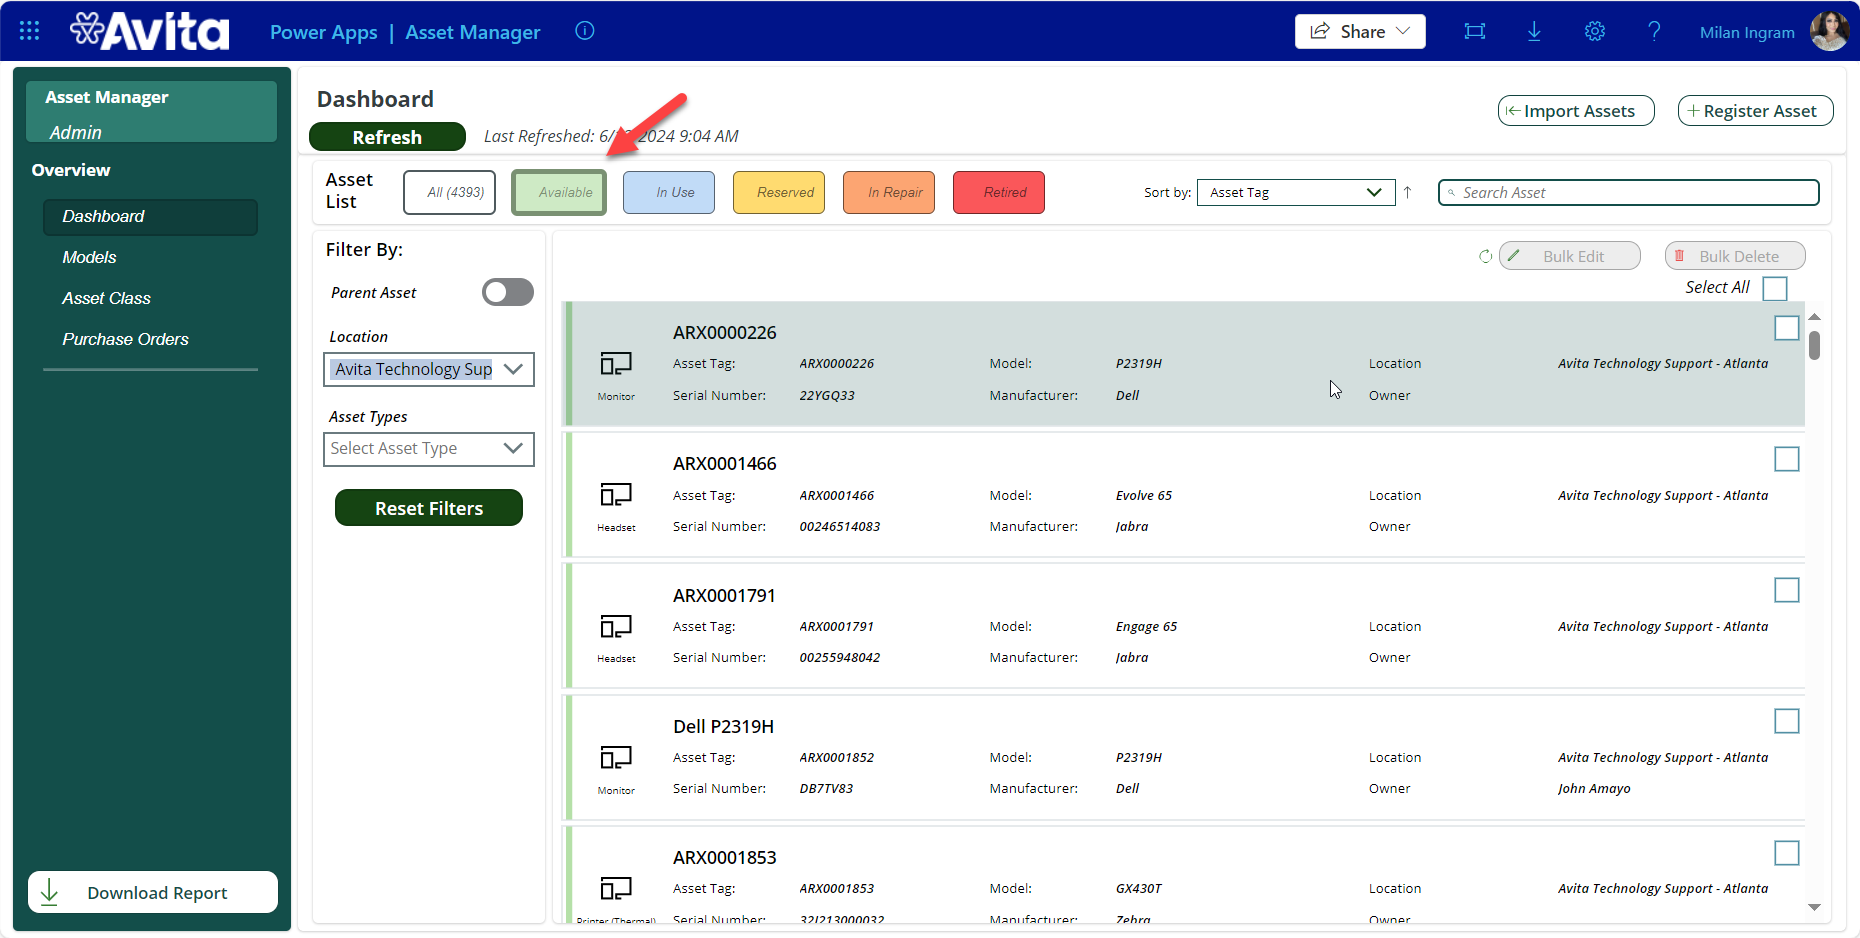Show All (4393) assets
This screenshot has height=938, width=1860.
coord(450,192)
